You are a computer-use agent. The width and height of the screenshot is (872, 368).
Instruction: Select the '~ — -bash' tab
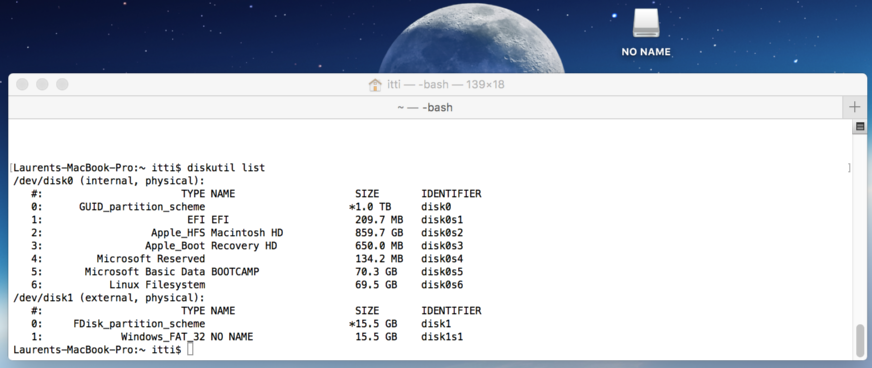[425, 107]
